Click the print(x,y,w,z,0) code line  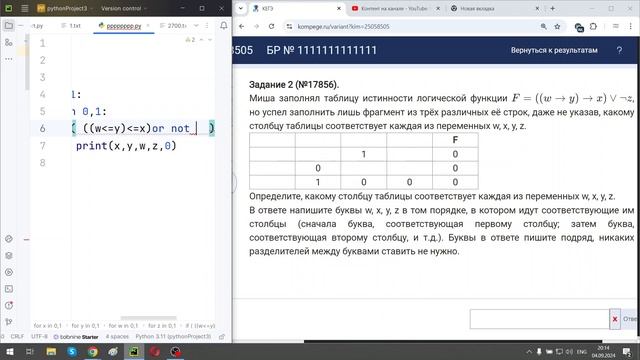pos(126,146)
